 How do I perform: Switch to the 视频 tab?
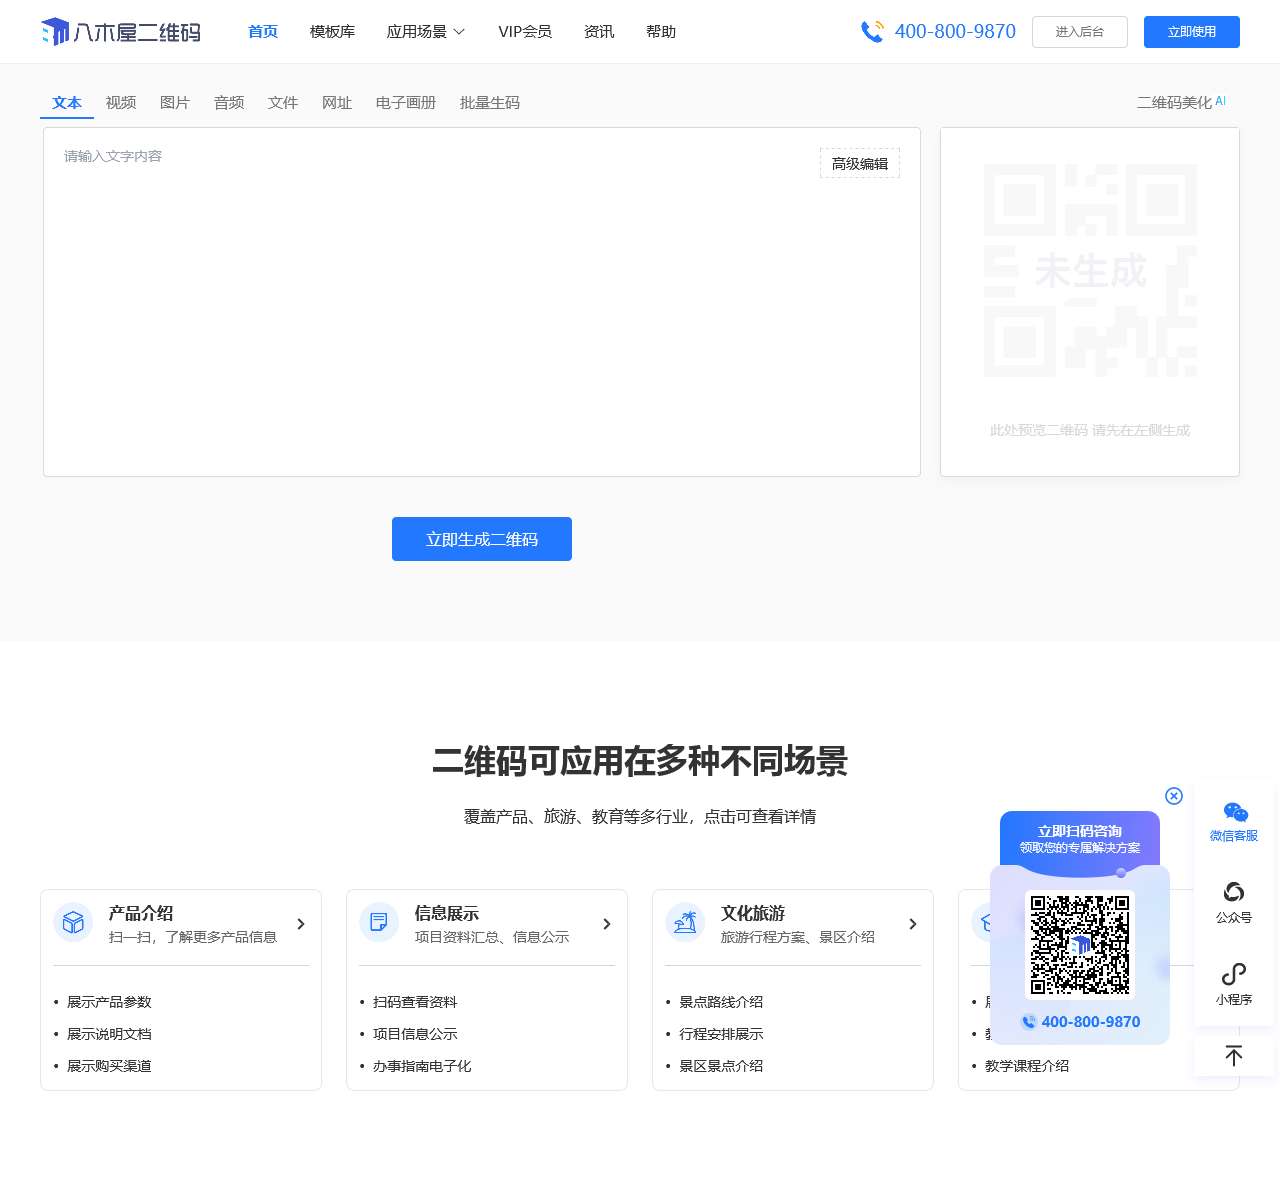pyautogui.click(x=121, y=102)
